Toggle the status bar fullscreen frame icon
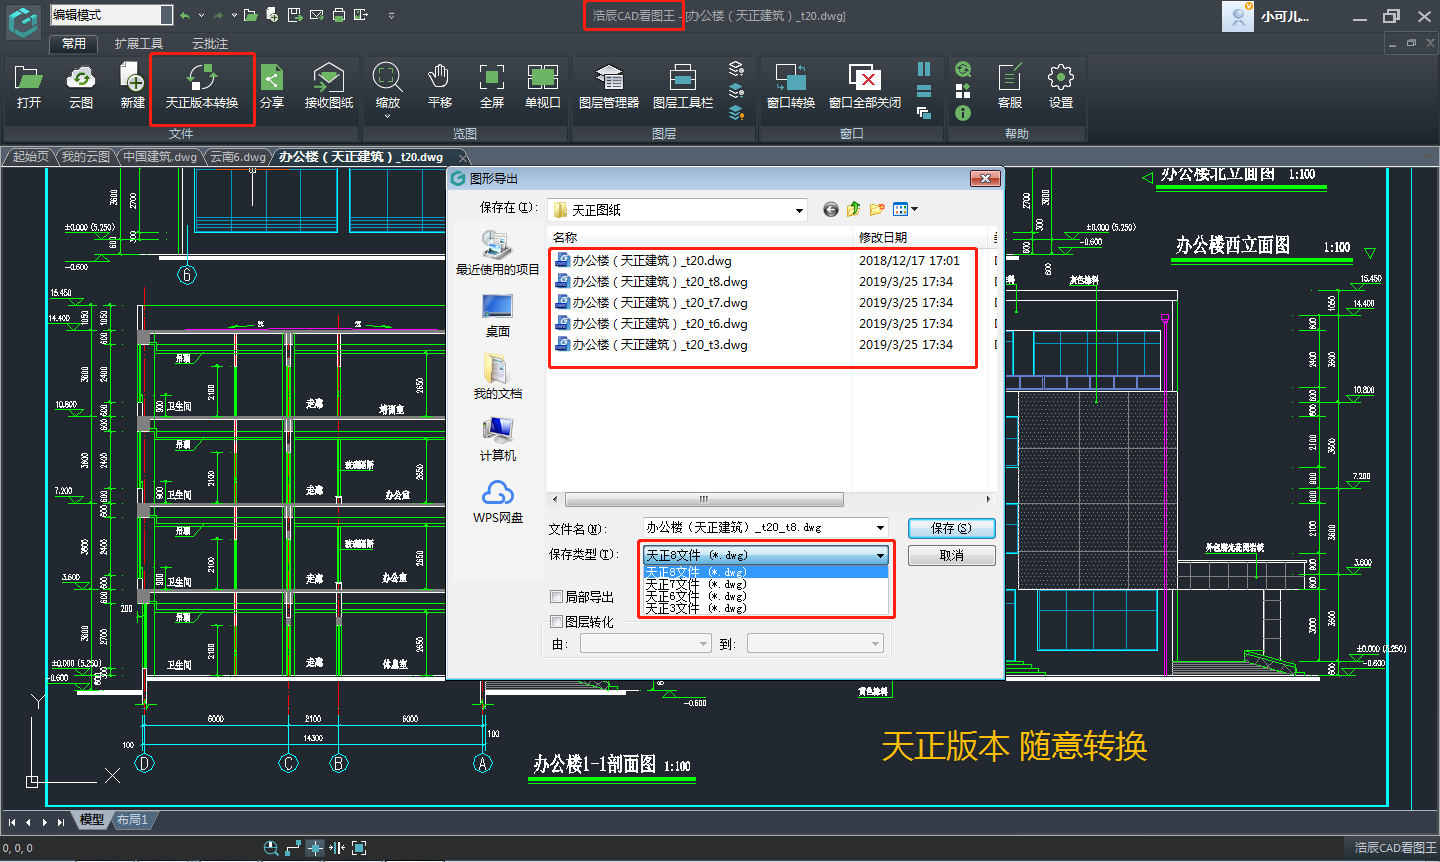Image resolution: width=1440 pixels, height=862 pixels. point(359,847)
